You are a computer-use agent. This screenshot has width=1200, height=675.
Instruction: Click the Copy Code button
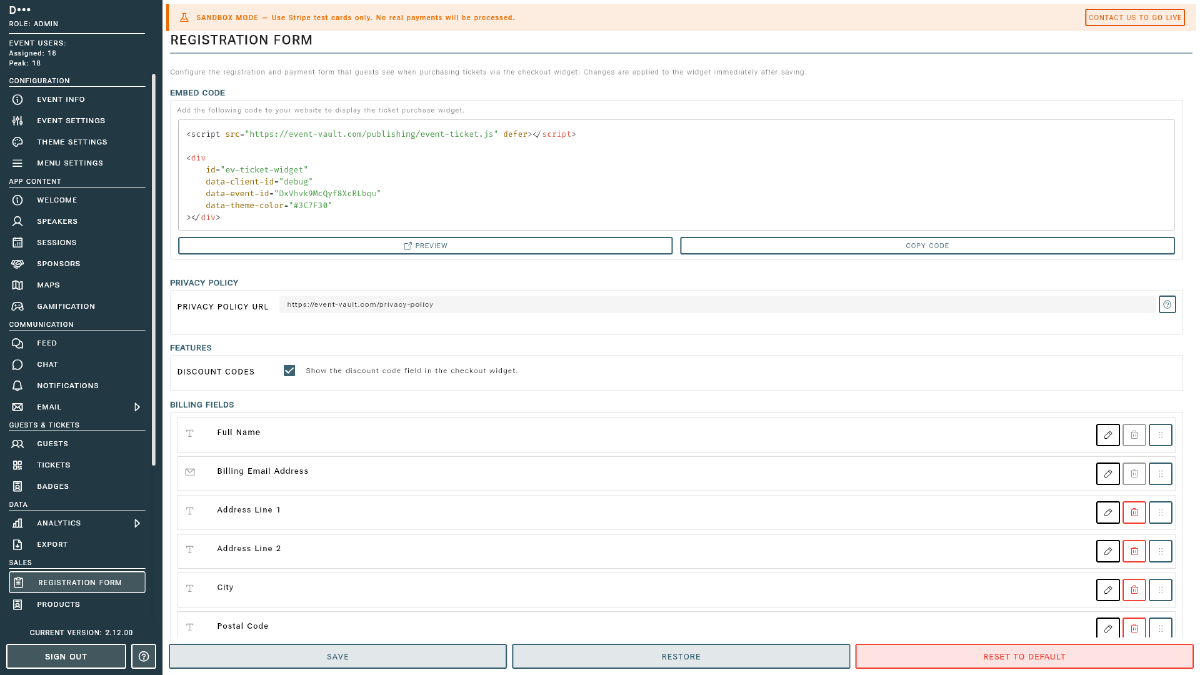pyautogui.click(x=927, y=245)
